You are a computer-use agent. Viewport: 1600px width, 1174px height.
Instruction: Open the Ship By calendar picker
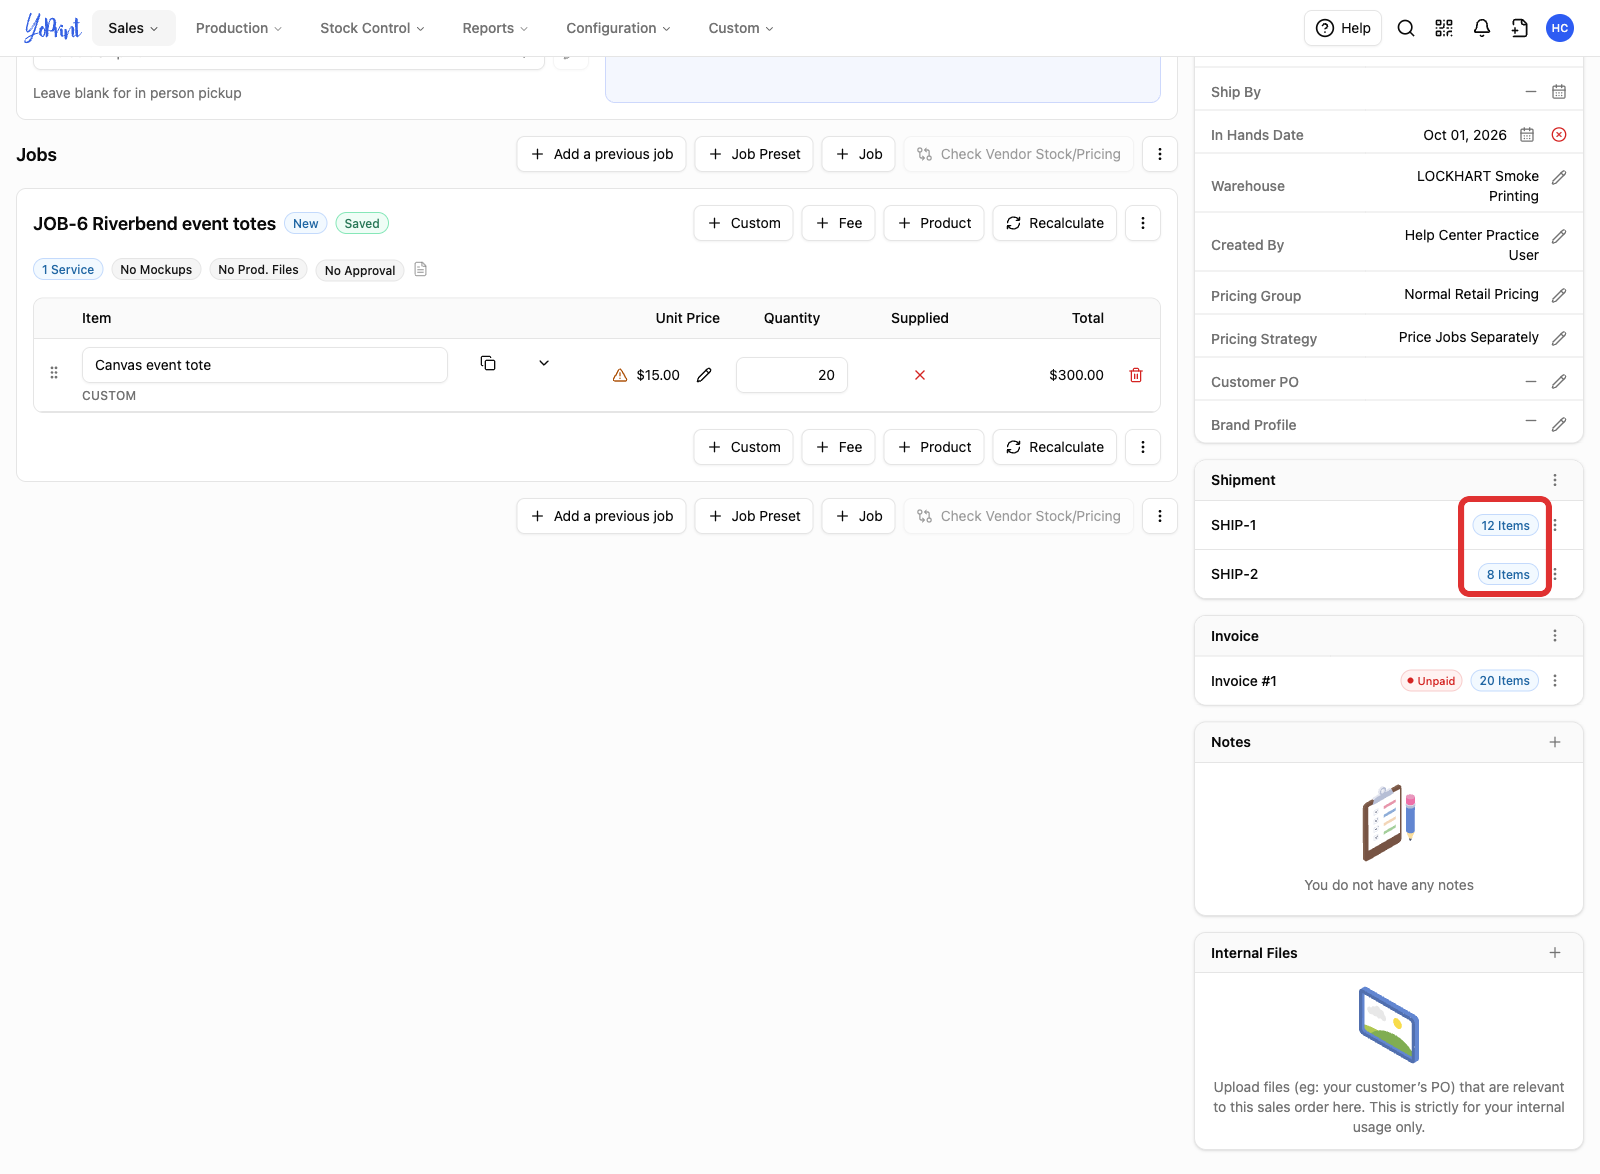pos(1559,92)
